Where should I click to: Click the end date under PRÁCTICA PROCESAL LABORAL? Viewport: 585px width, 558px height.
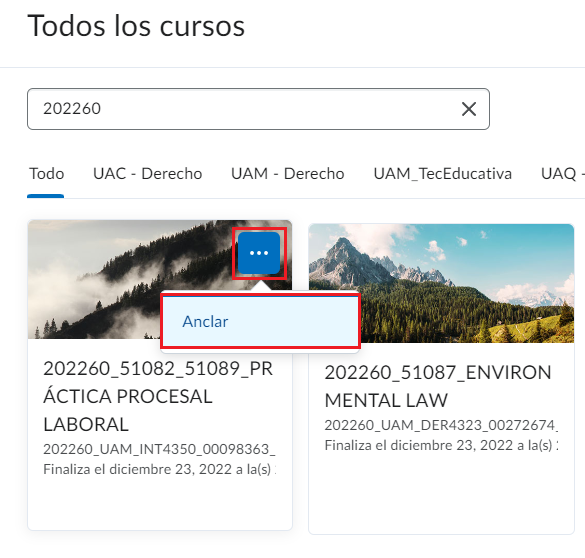click(x=160, y=469)
